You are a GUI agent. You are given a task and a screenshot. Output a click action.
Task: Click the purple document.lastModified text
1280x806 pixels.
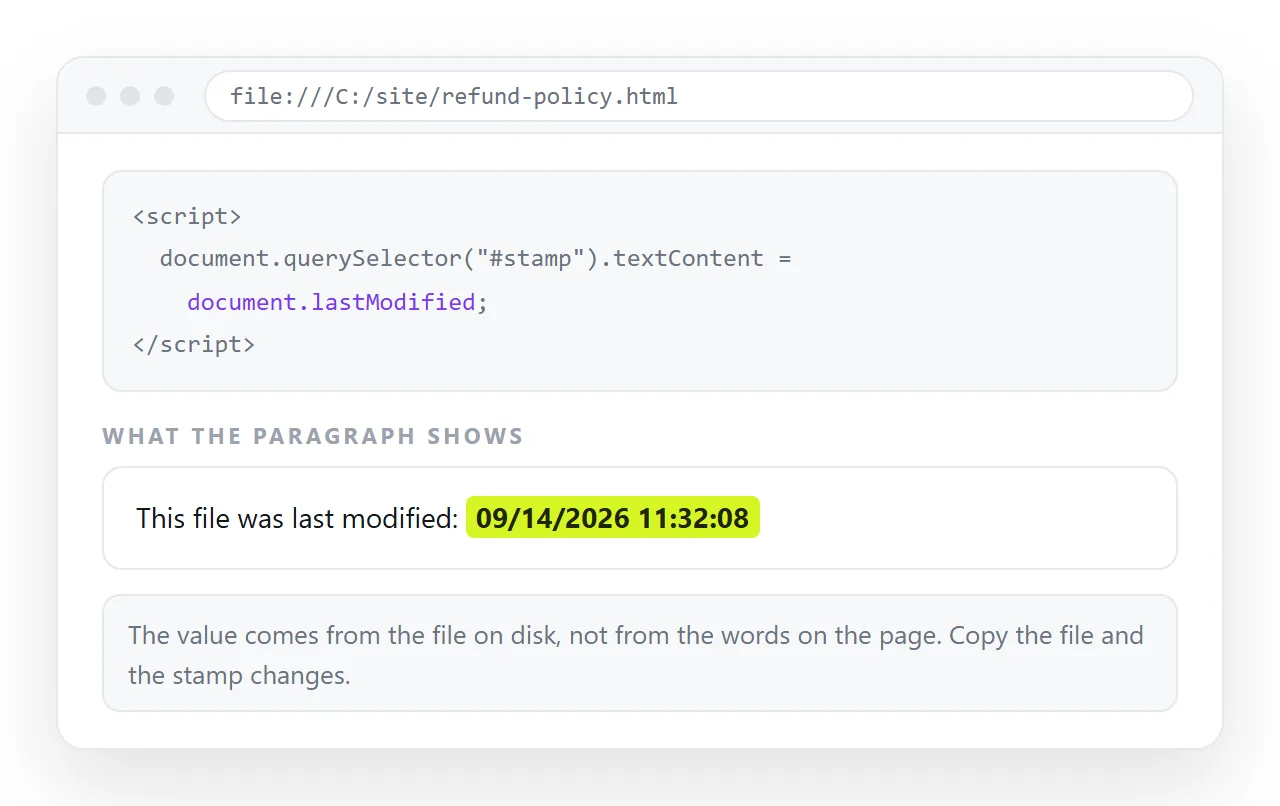(x=331, y=302)
